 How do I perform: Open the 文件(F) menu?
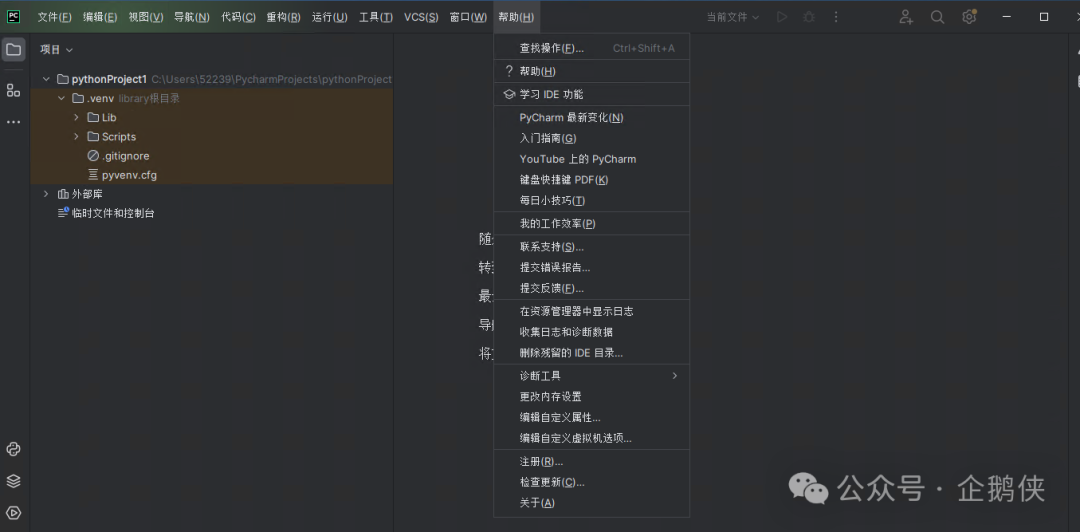point(54,17)
